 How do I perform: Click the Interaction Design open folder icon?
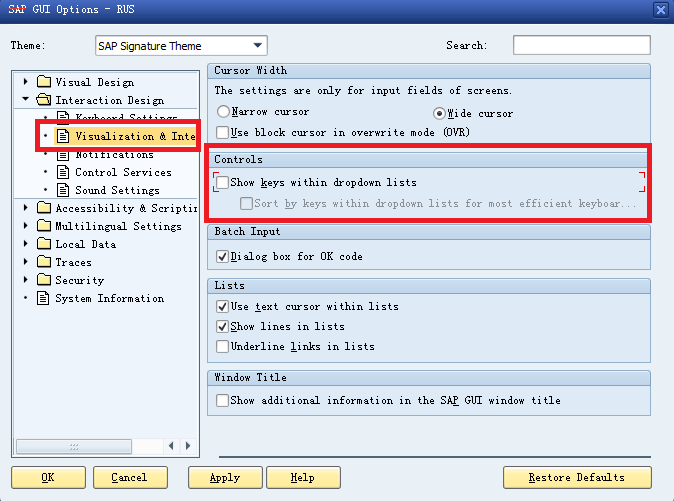pos(44,100)
